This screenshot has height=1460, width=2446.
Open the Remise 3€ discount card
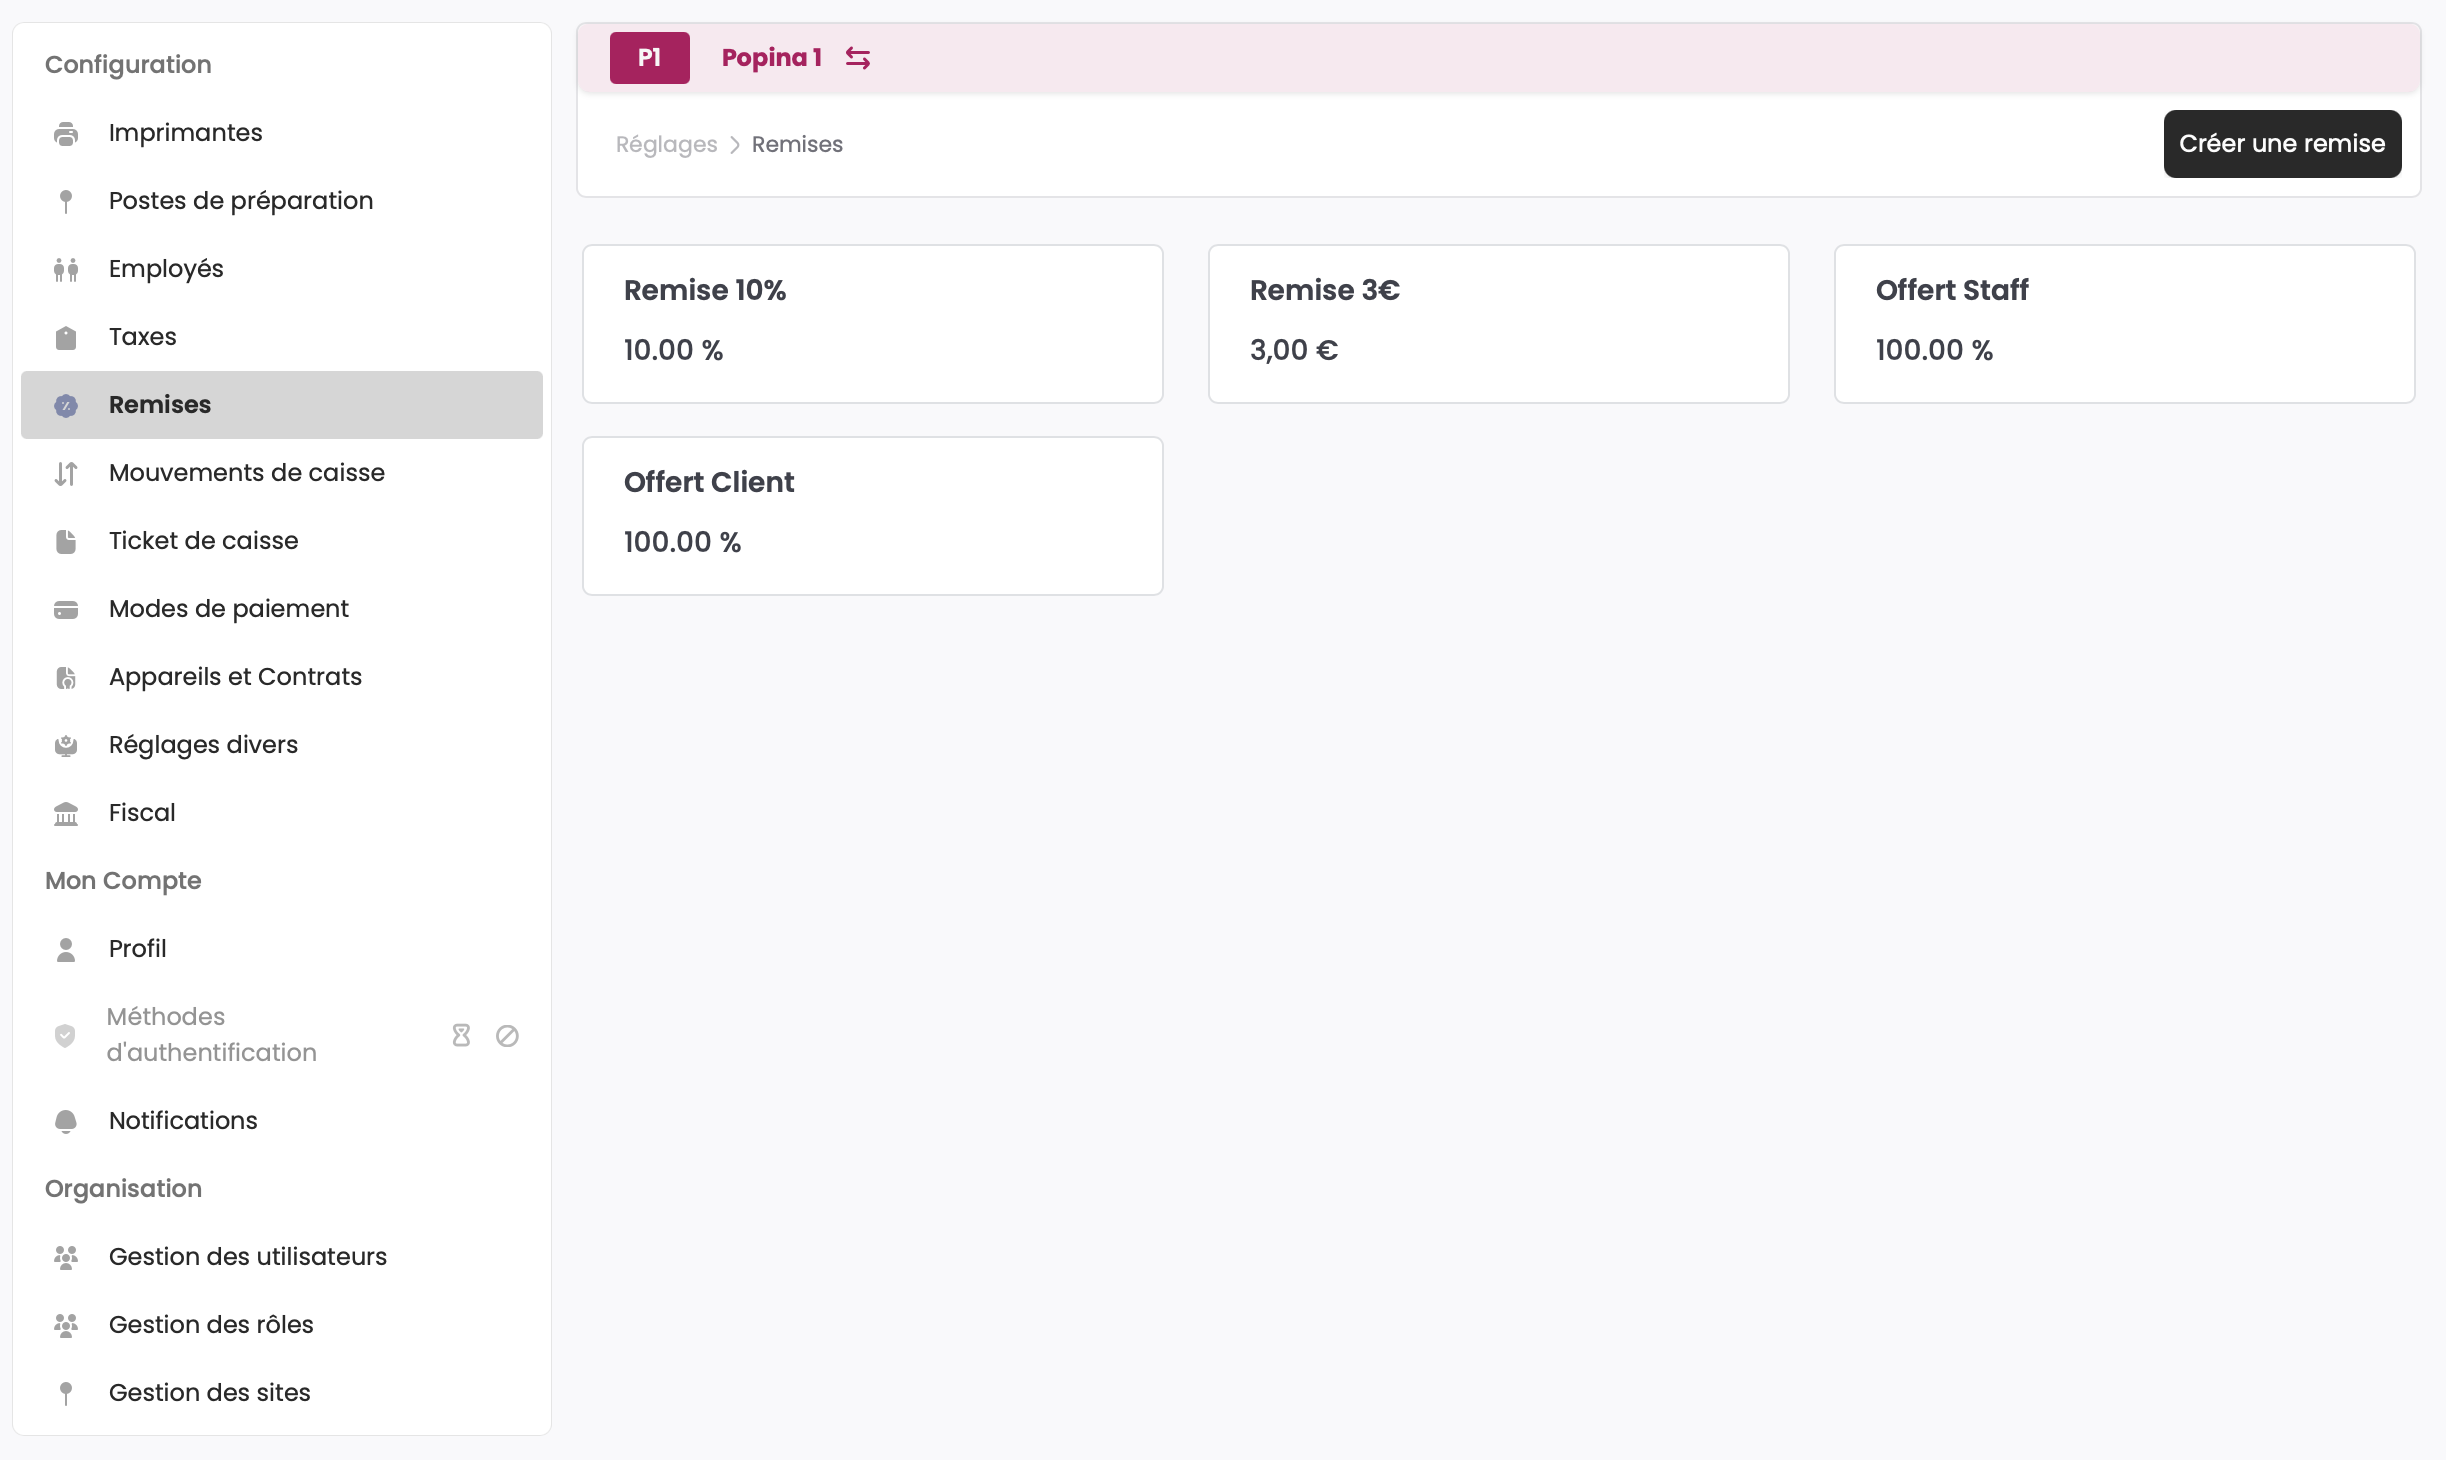1498,324
